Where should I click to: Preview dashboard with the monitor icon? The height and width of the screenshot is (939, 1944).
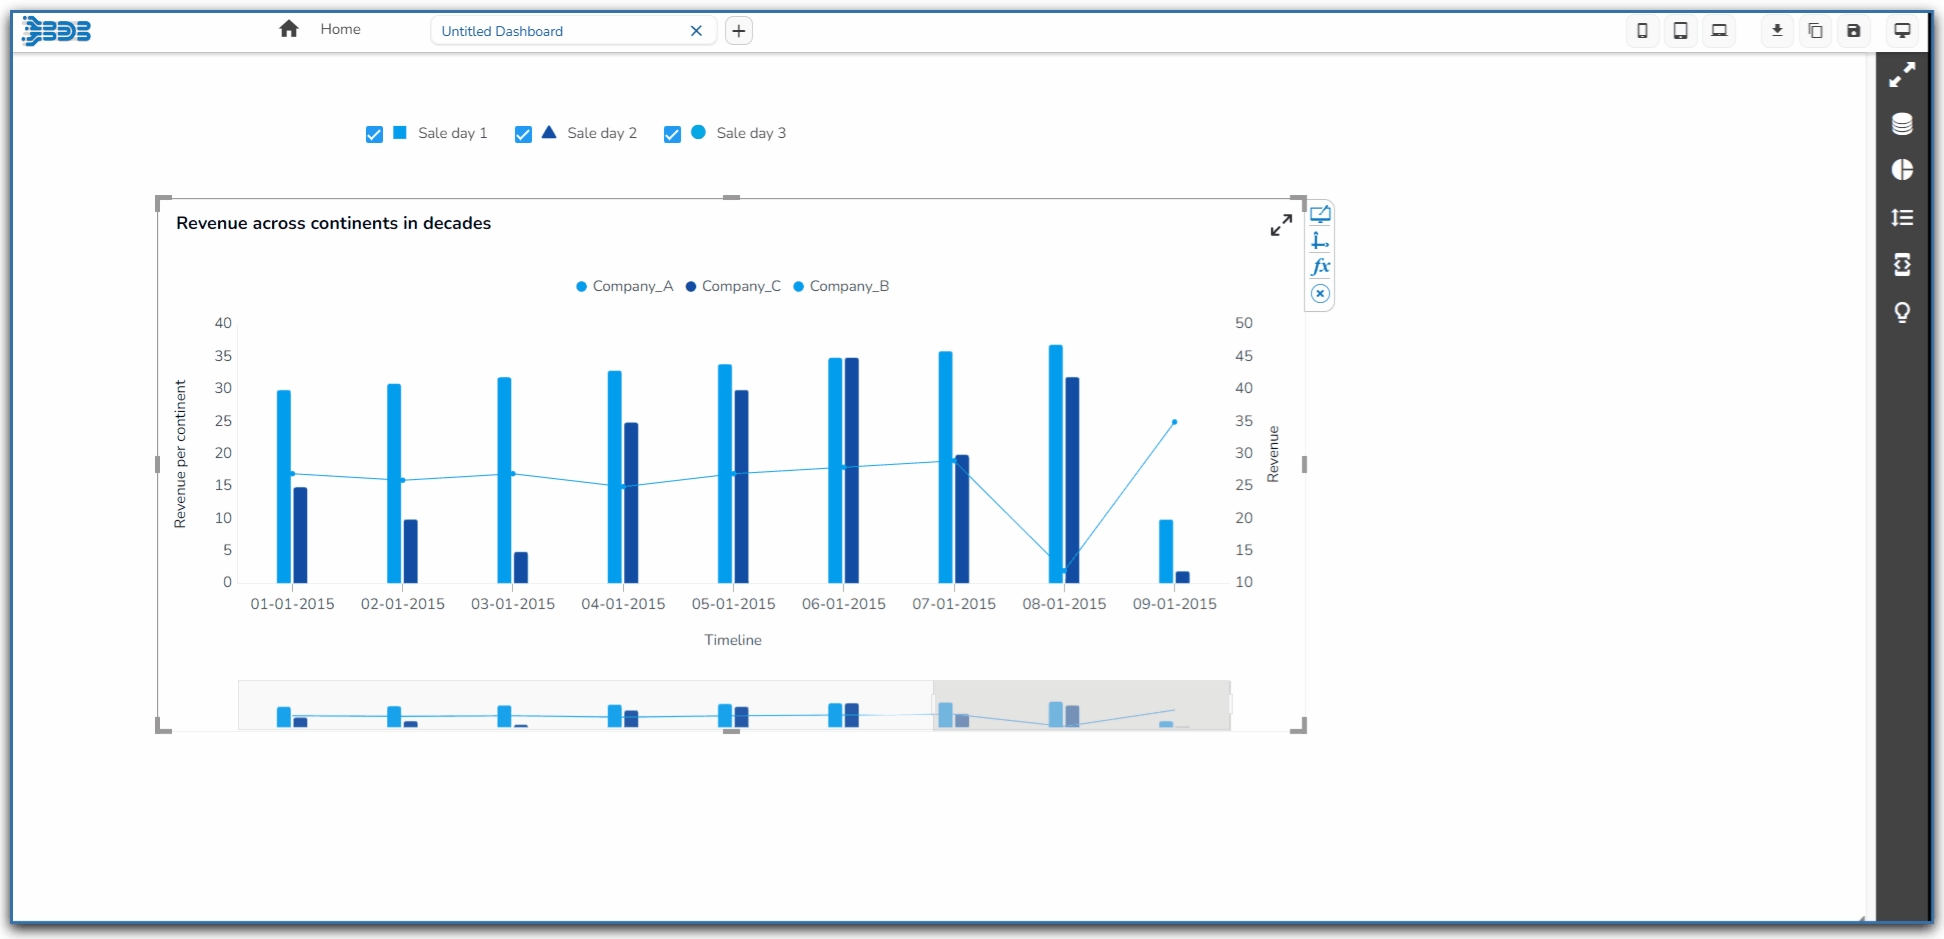click(1902, 31)
